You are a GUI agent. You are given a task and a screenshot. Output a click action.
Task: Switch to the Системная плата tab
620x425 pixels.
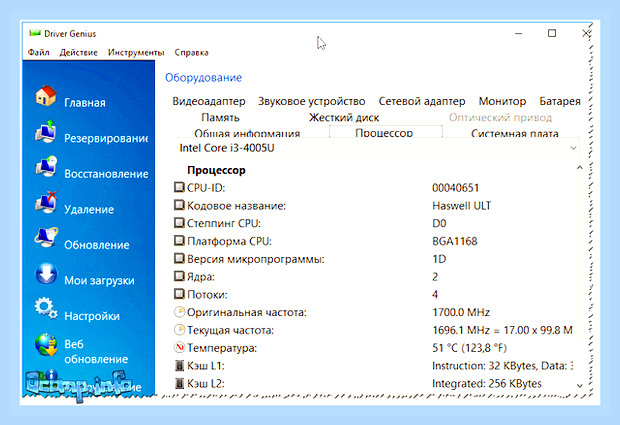click(x=514, y=133)
